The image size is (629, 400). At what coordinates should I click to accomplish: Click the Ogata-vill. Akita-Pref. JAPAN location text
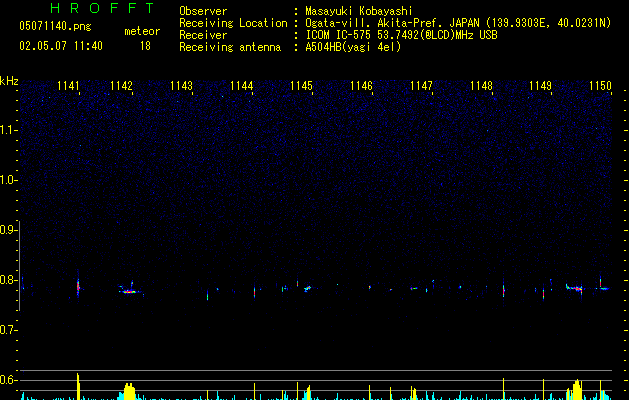click(458, 23)
